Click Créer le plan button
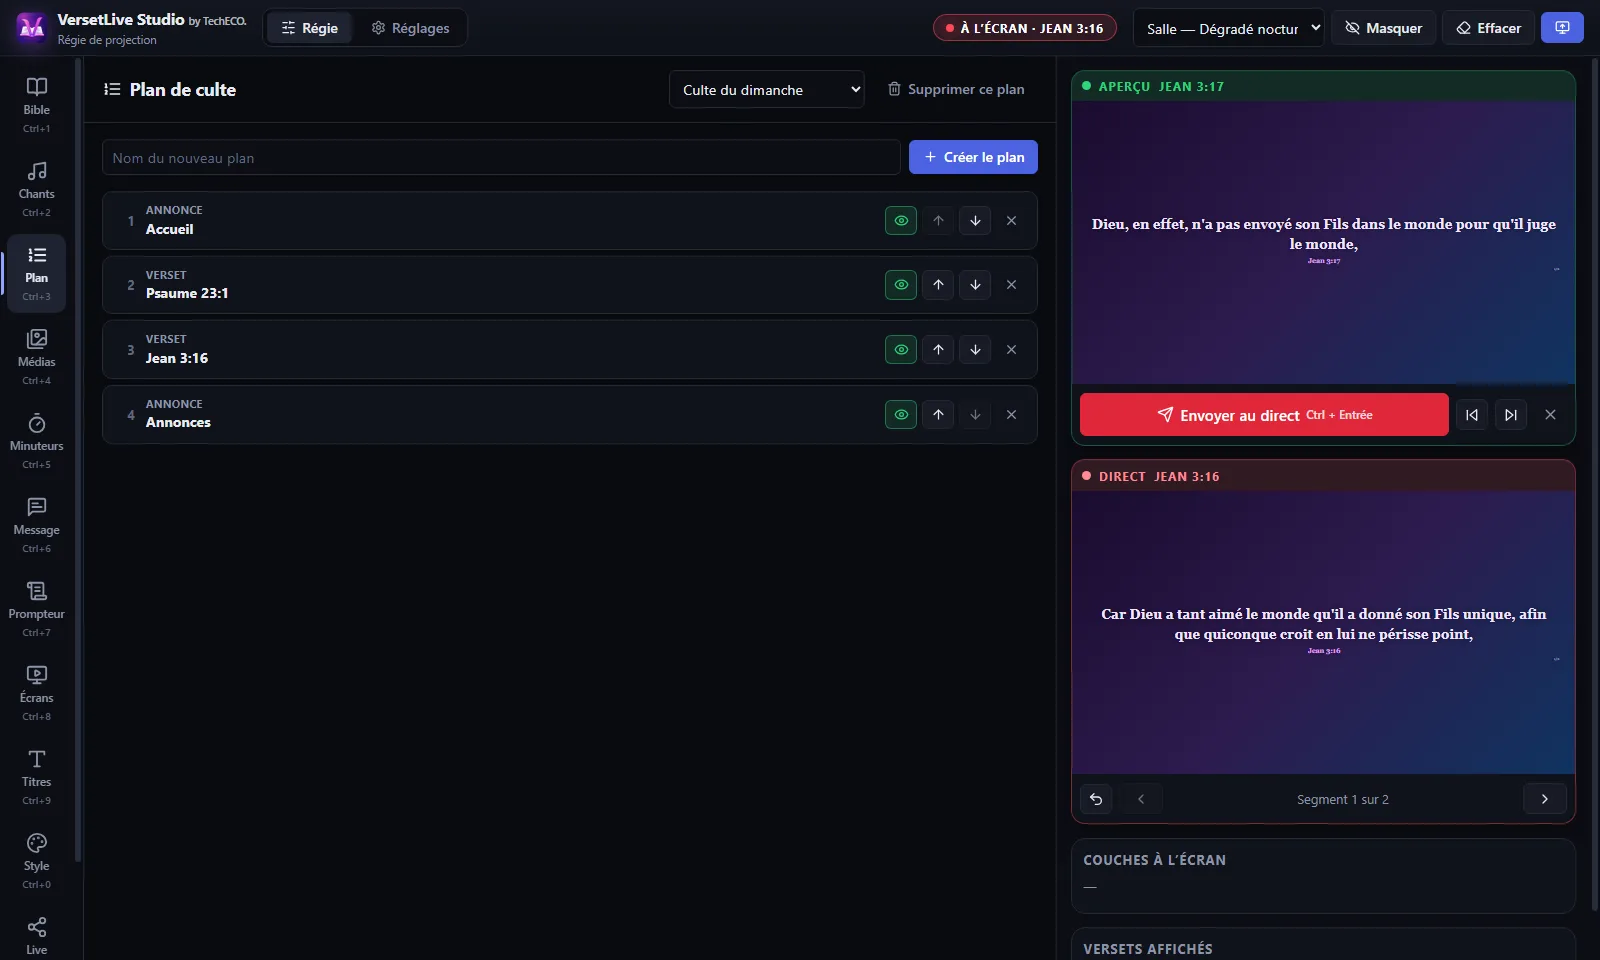This screenshot has height=960, width=1600. (x=973, y=157)
